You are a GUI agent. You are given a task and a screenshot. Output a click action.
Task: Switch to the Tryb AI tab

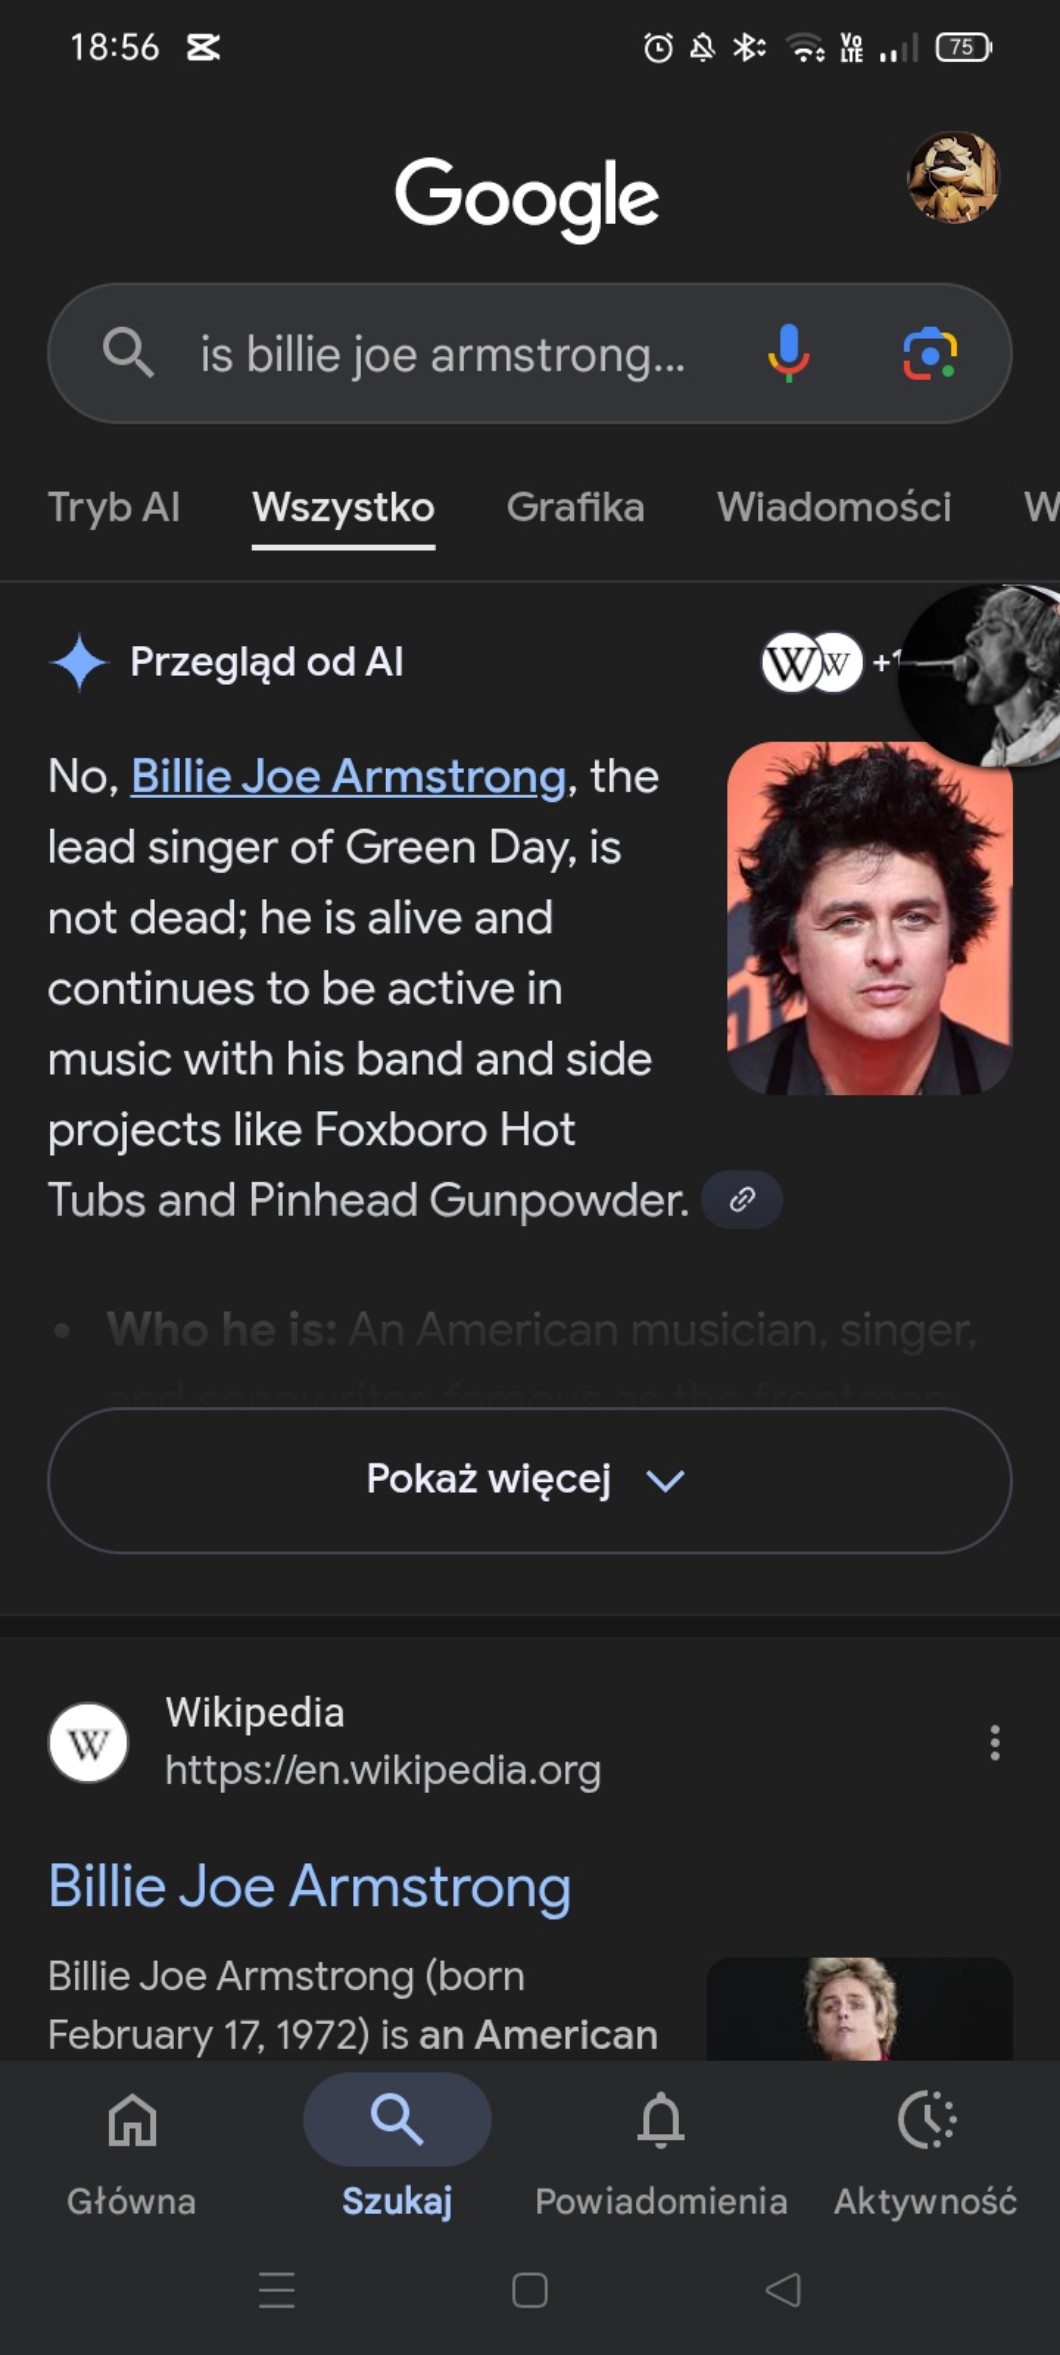tap(114, 507)
